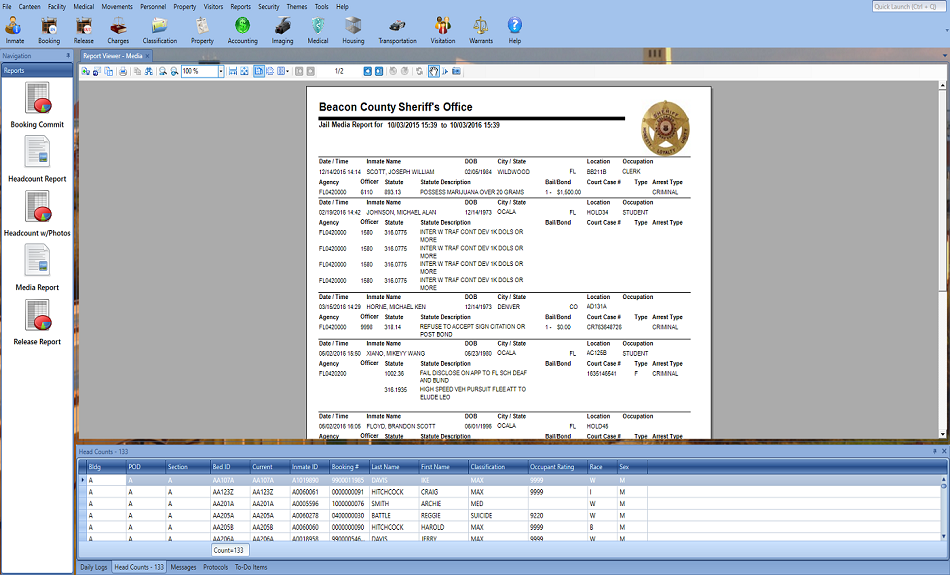
Task: Switch to the Daily Logs tab
Action: point(94,567)
